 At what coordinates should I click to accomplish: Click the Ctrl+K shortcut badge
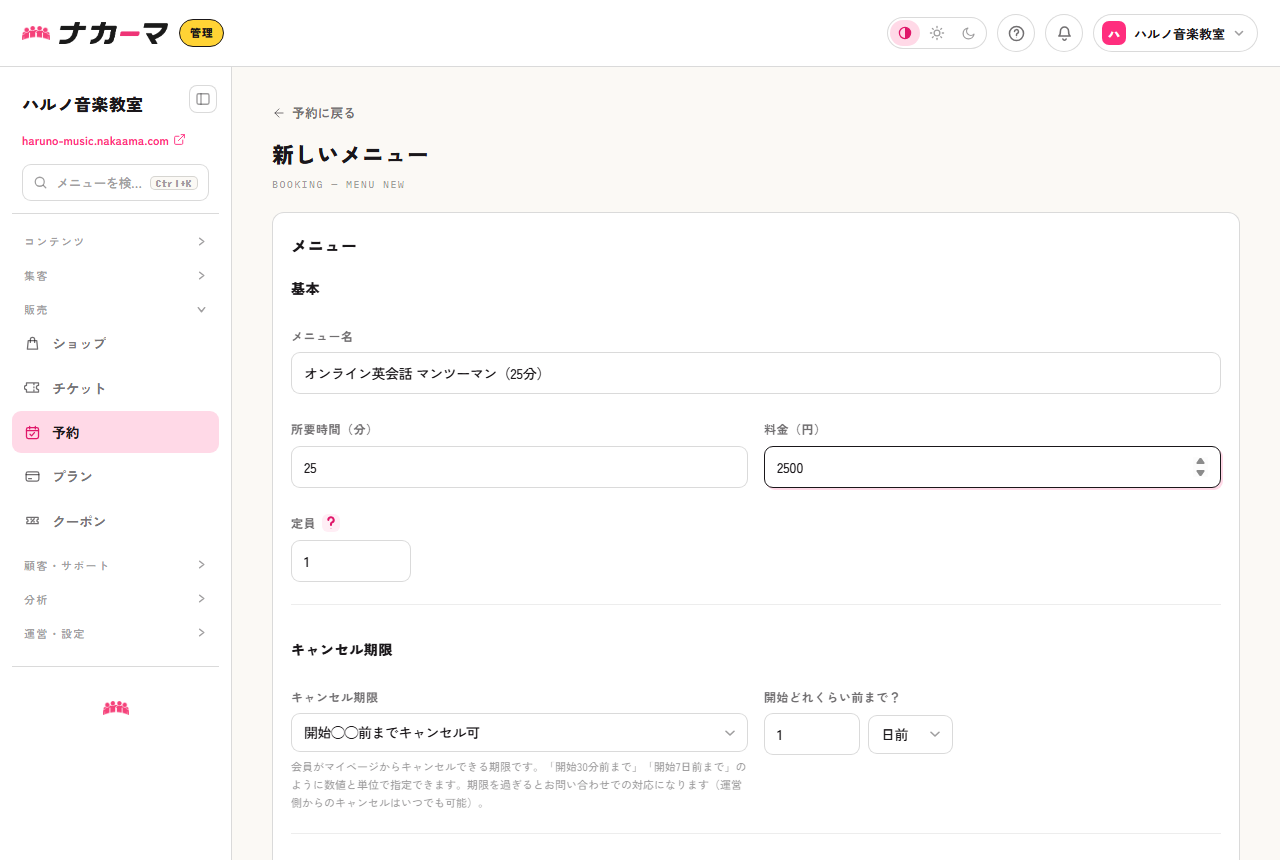pos(174,183)
